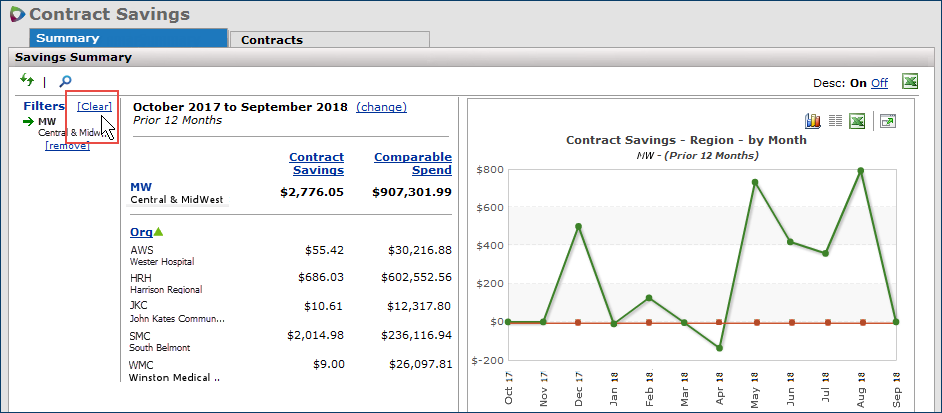Viewport: 942px width, 413px height.
Task: Change the date range period
Action: pyautogui.click(x=381, y=107)
